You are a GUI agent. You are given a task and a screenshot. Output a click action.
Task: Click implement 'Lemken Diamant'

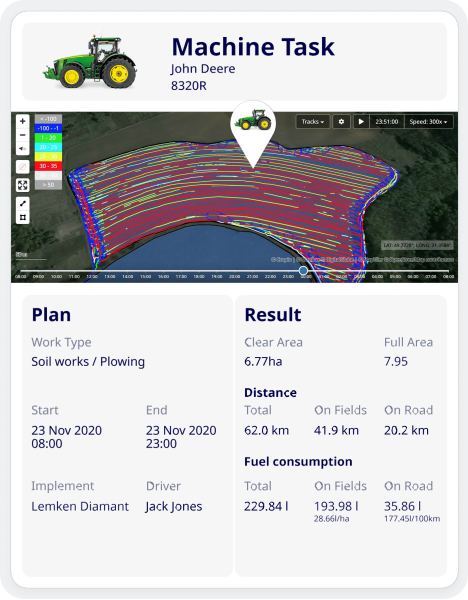pos(80,507)
